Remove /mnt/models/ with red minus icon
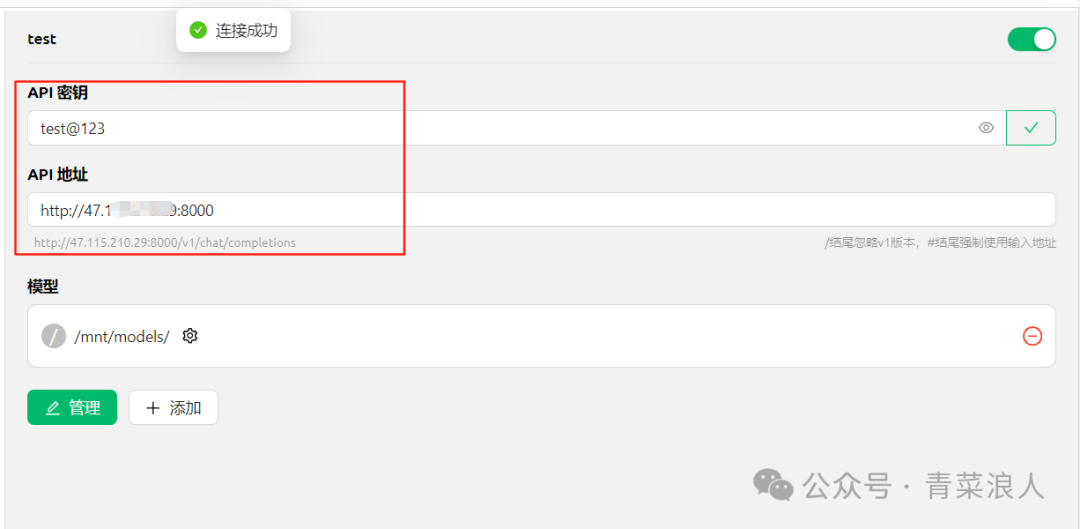This screenshot has height=529, width=1080. tap(1032, 335)
